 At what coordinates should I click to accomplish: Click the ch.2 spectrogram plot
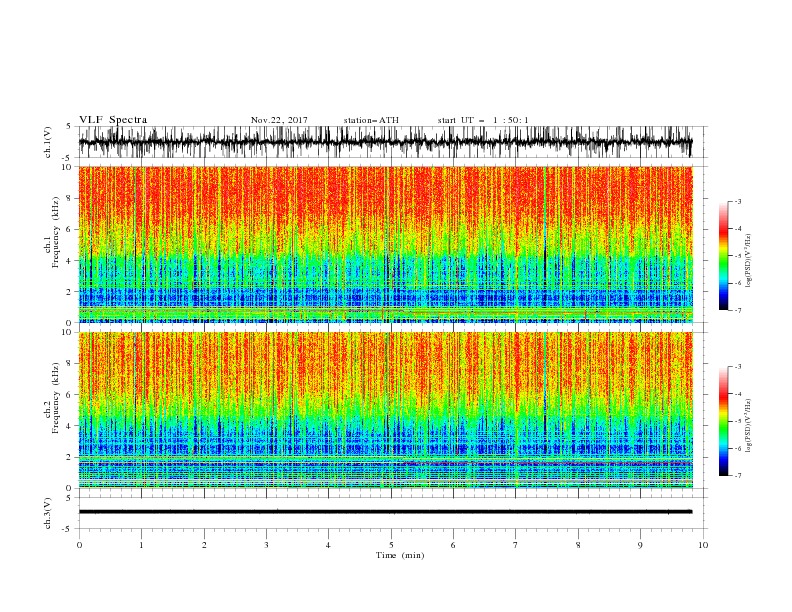tap(385, 410)
